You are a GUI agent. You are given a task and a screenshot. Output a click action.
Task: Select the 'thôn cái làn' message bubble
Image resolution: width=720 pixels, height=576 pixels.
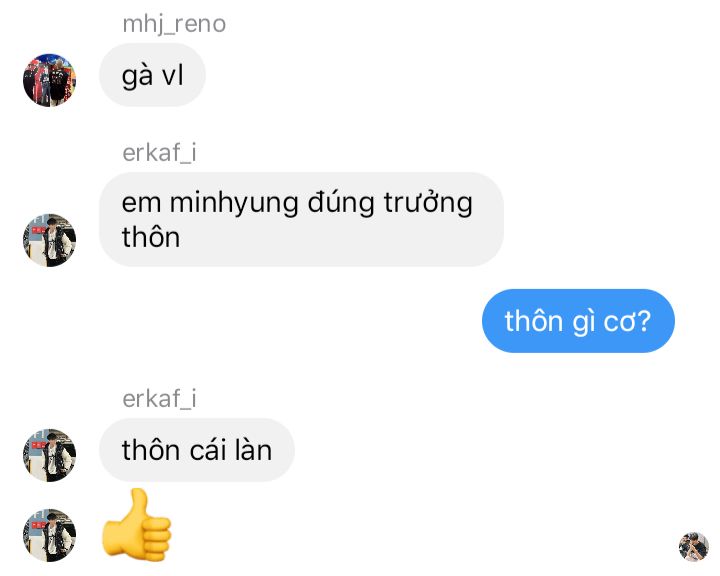point(197,450)
